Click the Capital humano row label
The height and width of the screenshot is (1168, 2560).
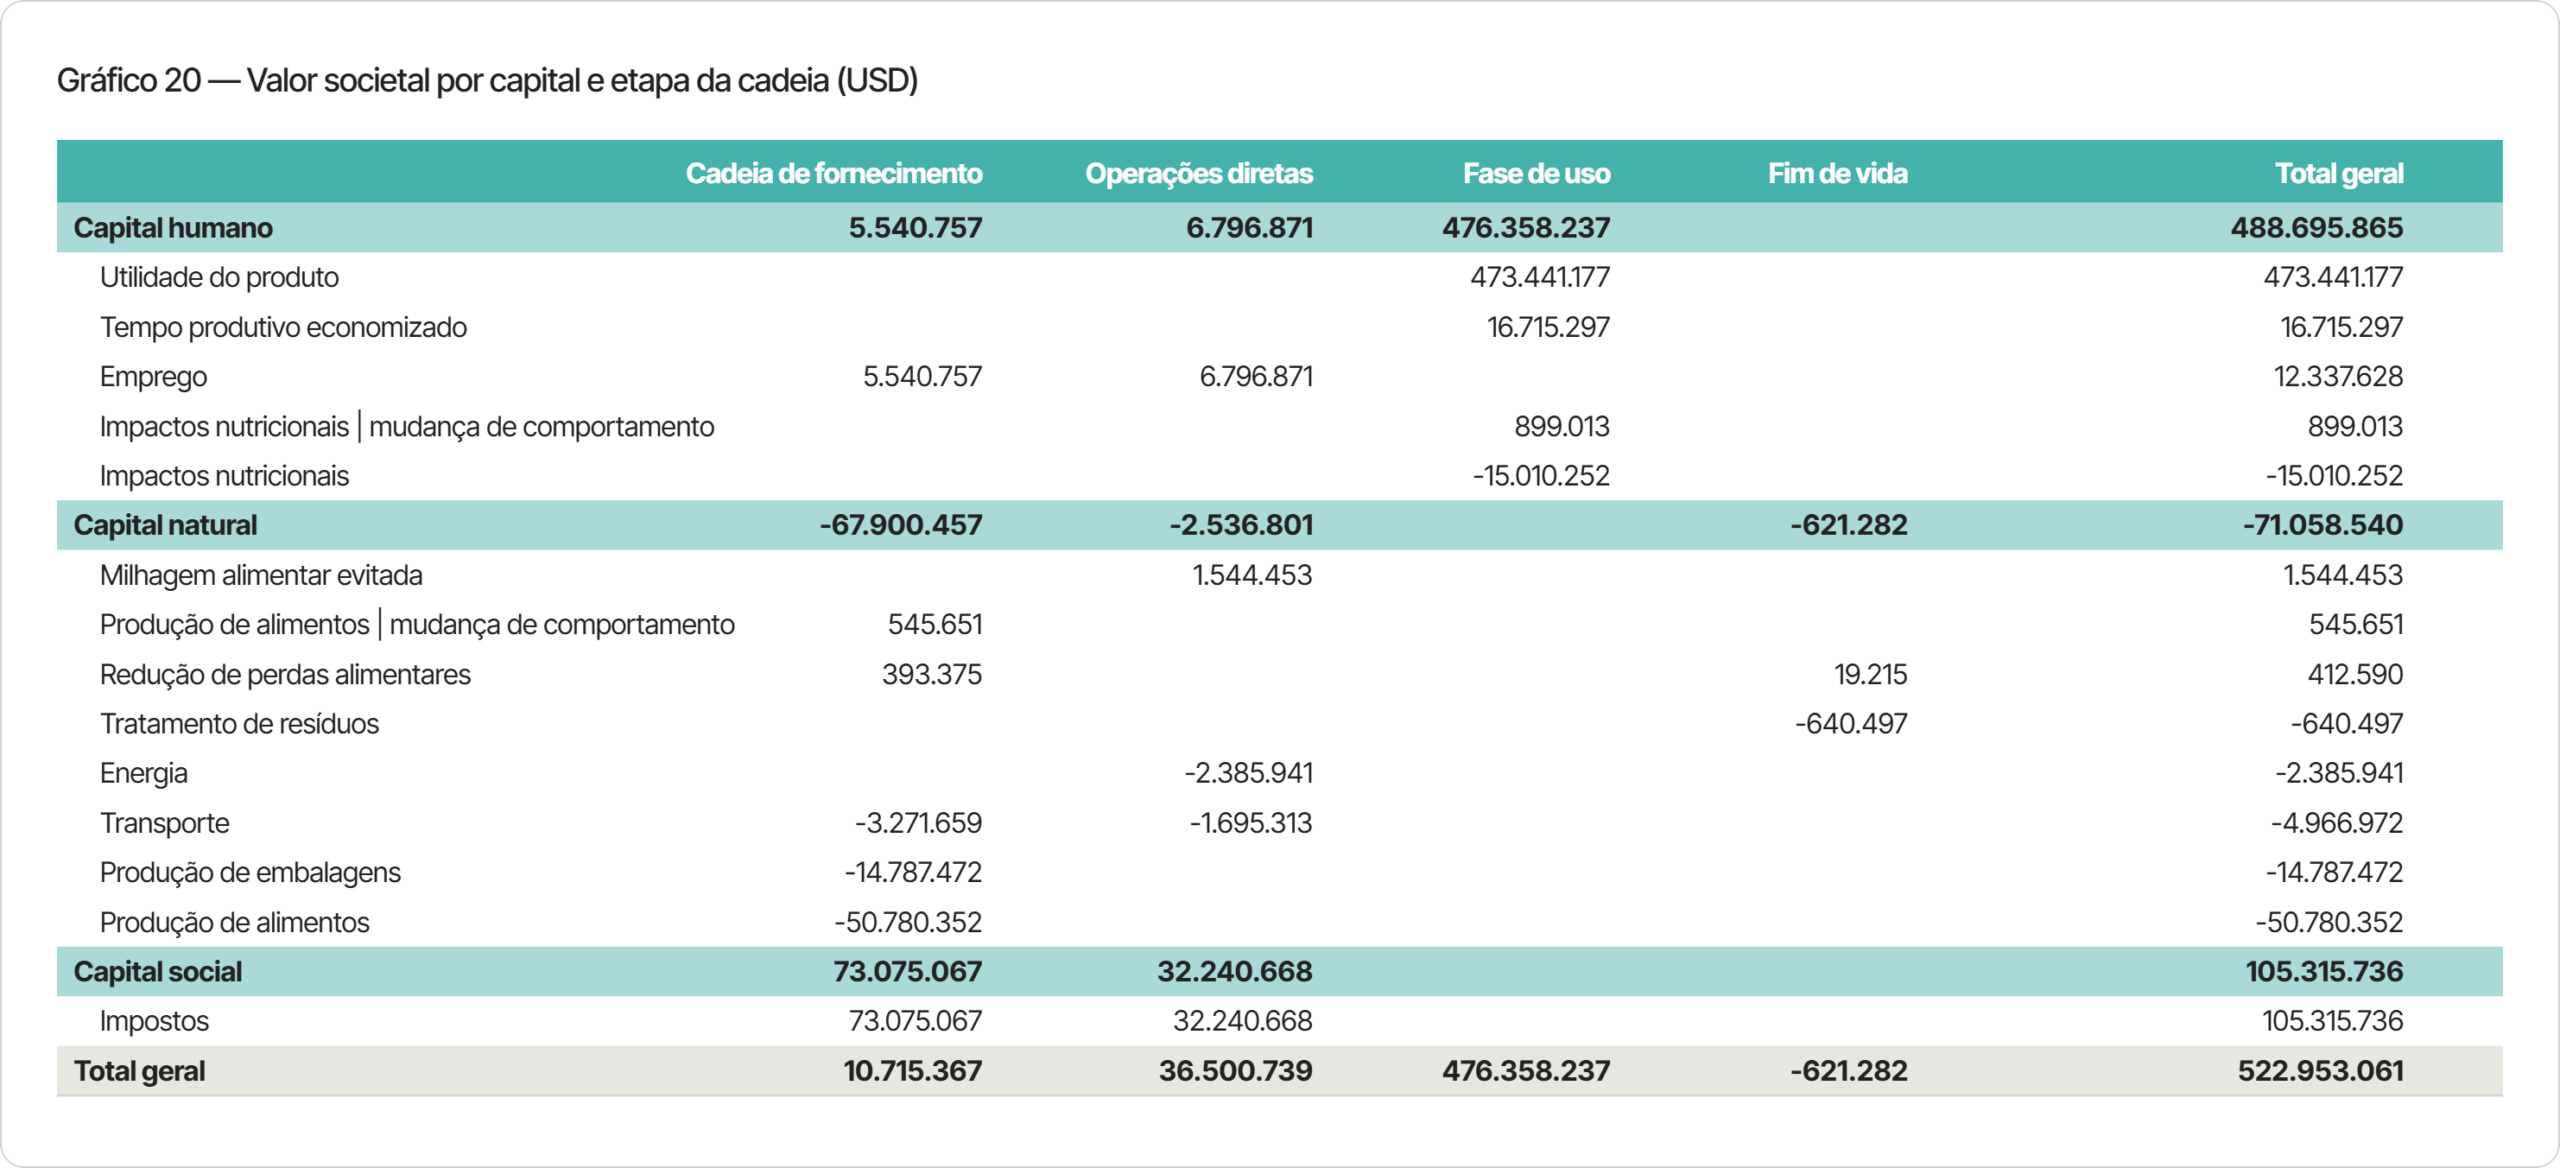(x=173, y=228)
